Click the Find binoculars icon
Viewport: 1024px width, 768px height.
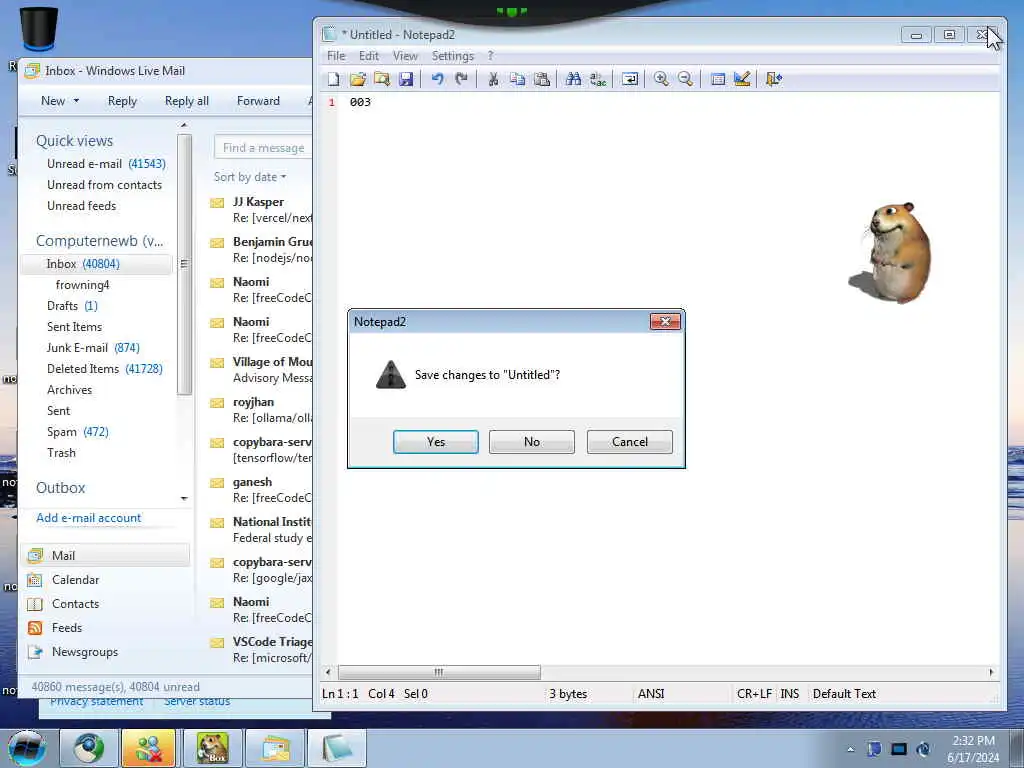573,79
